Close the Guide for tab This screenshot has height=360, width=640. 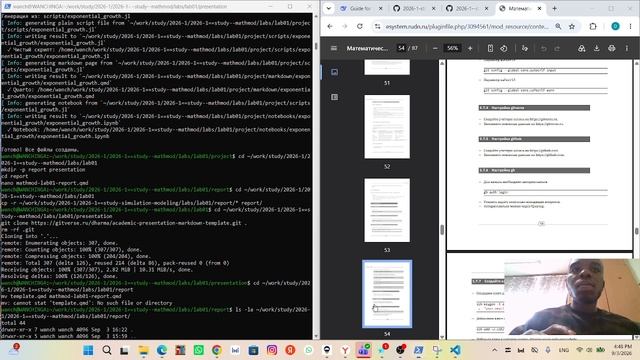380,8
